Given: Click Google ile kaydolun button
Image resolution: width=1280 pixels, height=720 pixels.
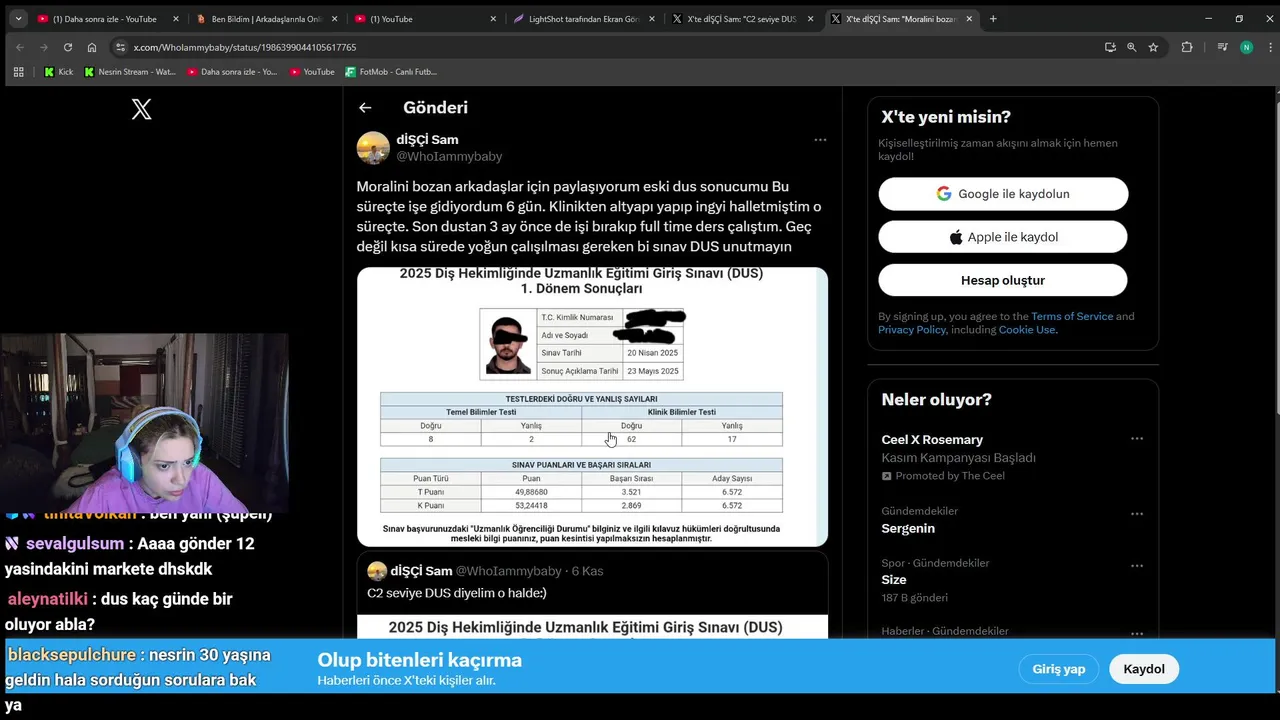Looking at the screenshot, I should click(x=1003, y=194).
